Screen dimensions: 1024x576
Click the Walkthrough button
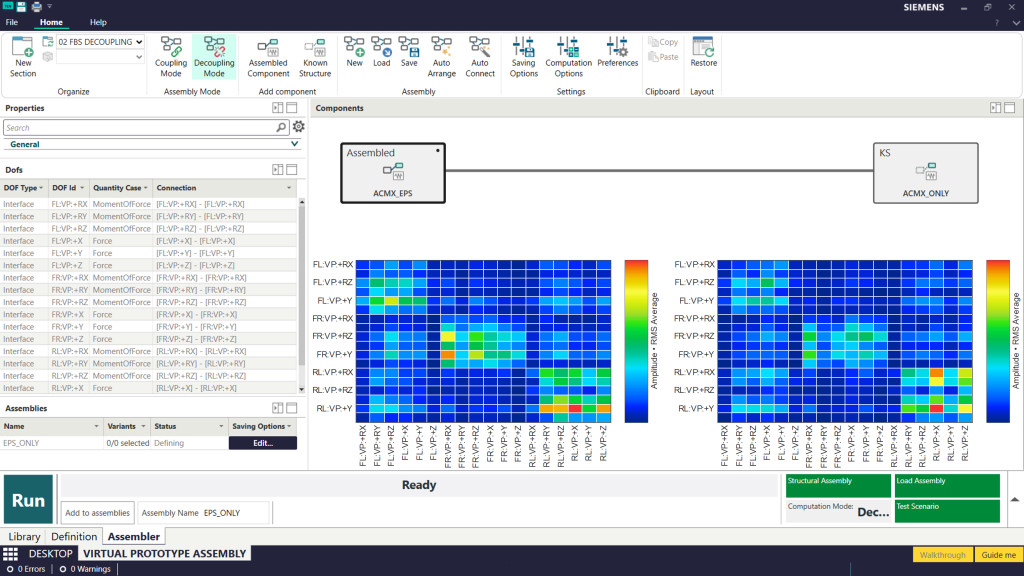[942, 554]
